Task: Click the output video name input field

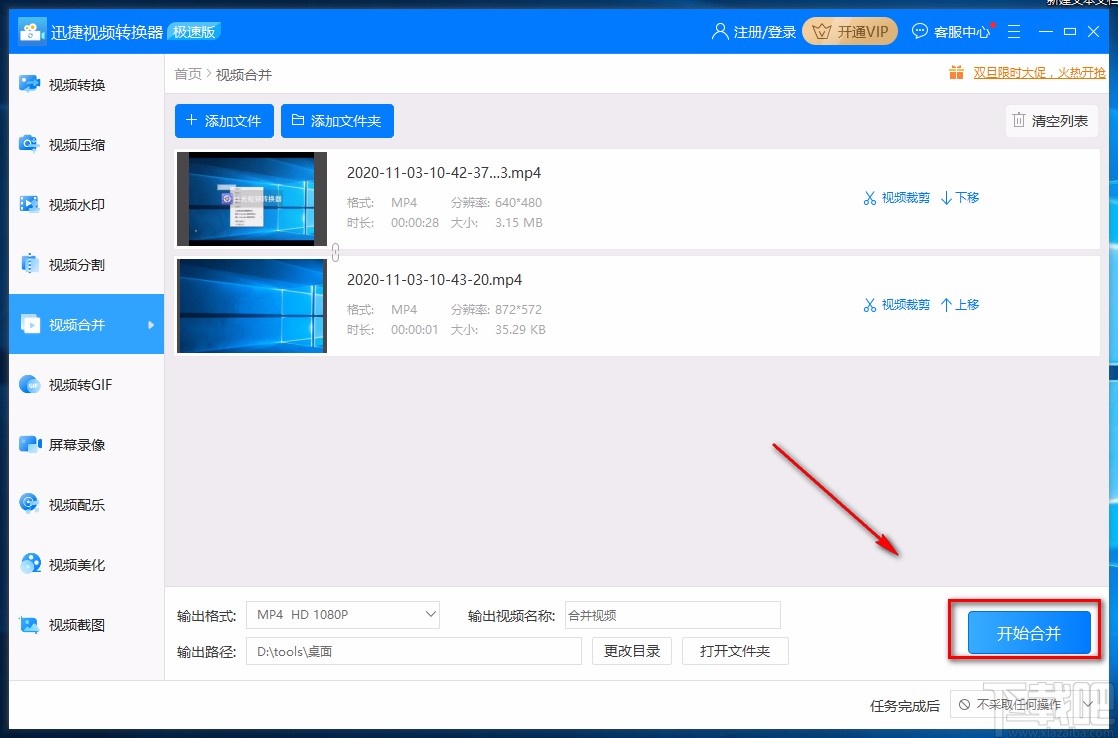Action: (672, 614)
